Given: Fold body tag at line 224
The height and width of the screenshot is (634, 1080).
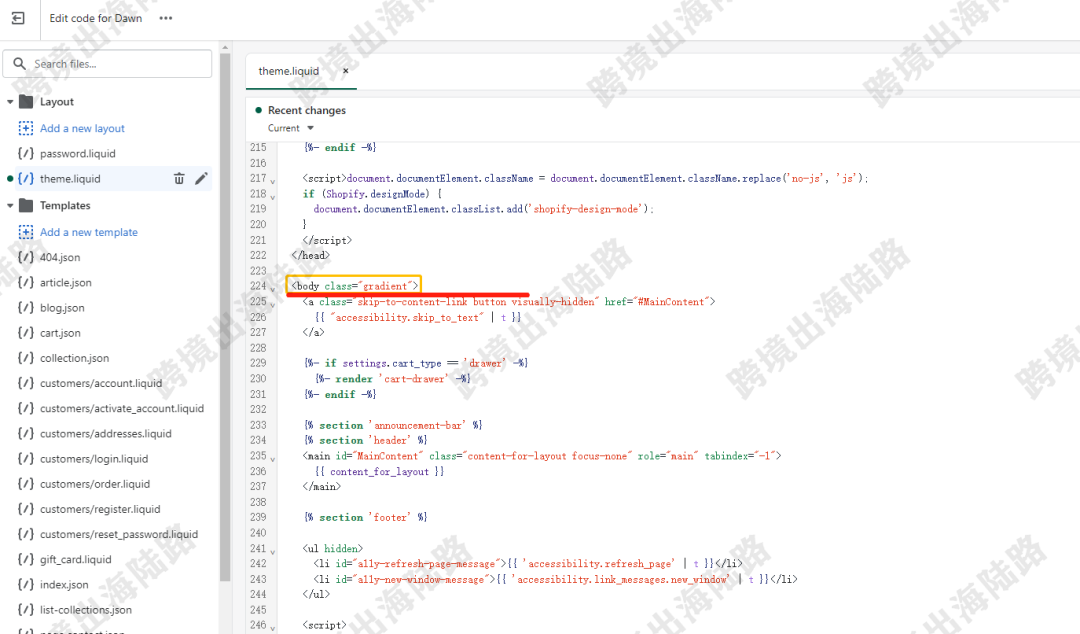Looking at the screenshot, I should click(x=273, y=289).
